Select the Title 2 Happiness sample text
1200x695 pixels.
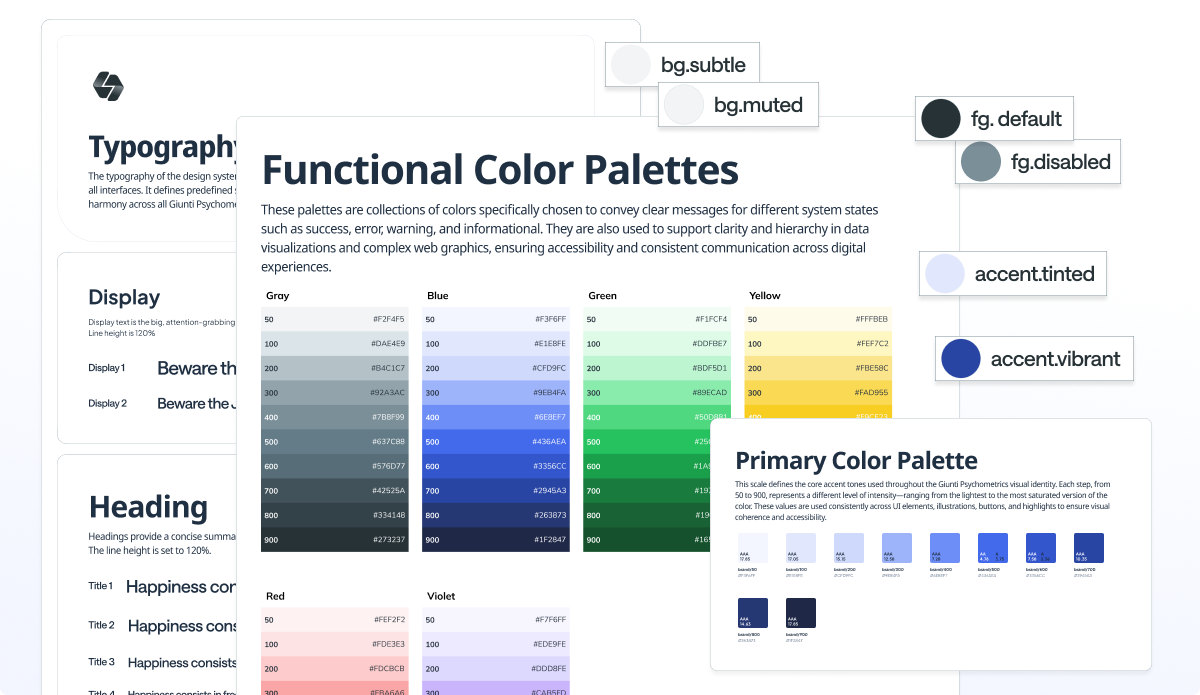183,626
